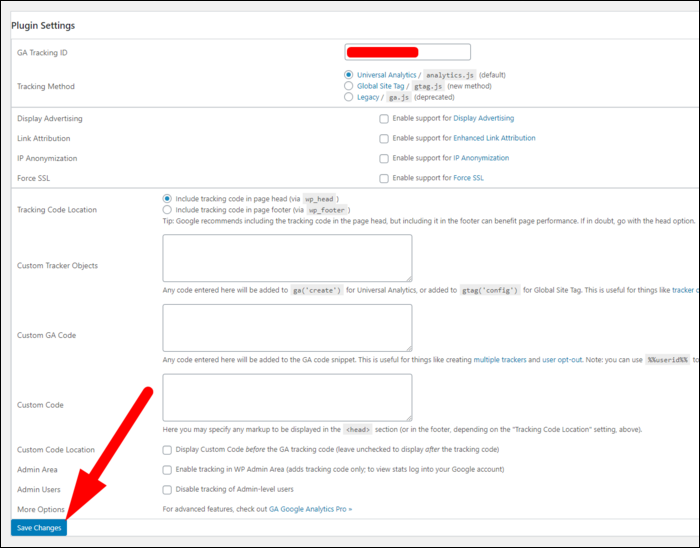Open the Display Advertising link
This screenshot has height=548, width=700.
pyautogui.click(x=483, y=118)
